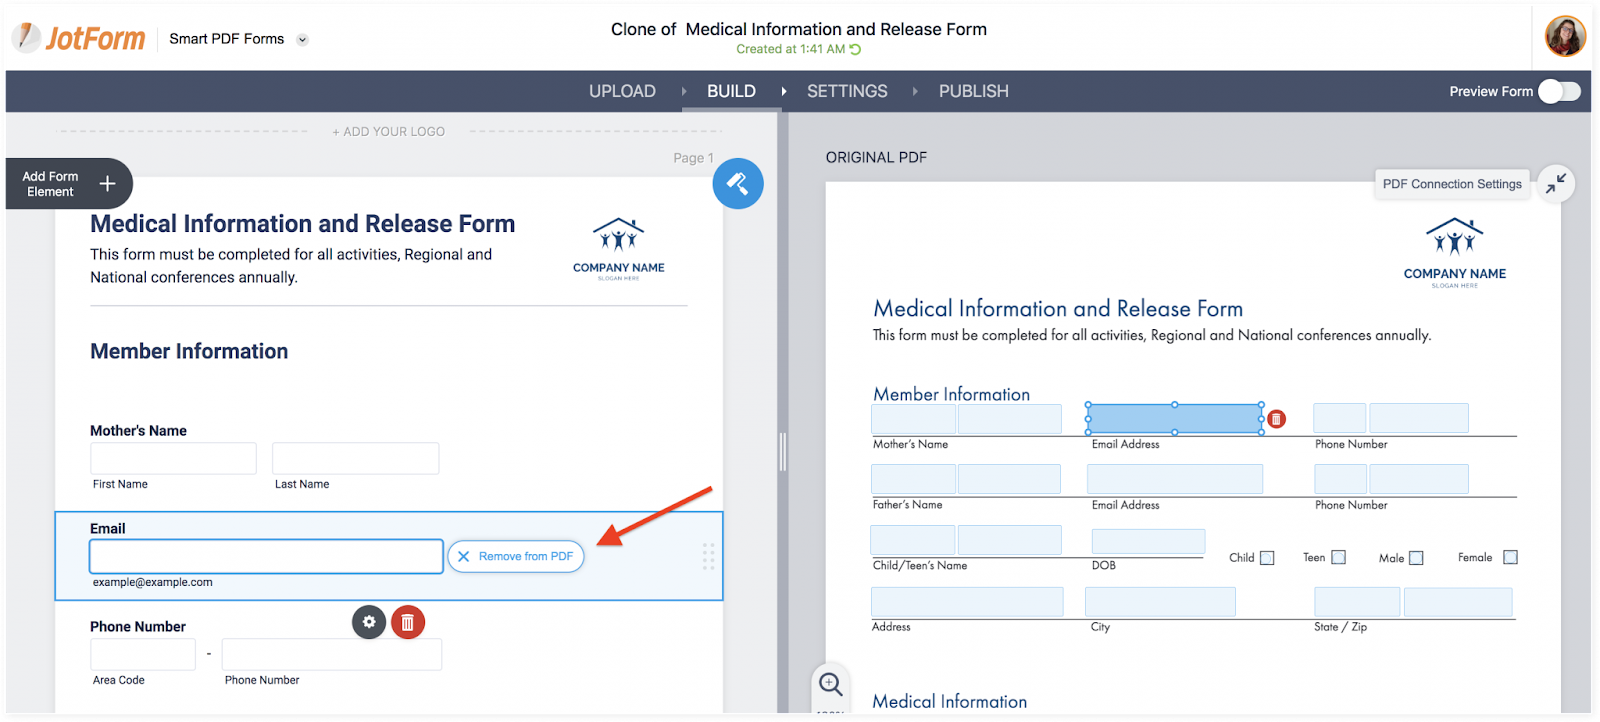This screenshot has width=1600, height=722.
Task: Zoom in on the original PDF
Action: coord(831,684)
